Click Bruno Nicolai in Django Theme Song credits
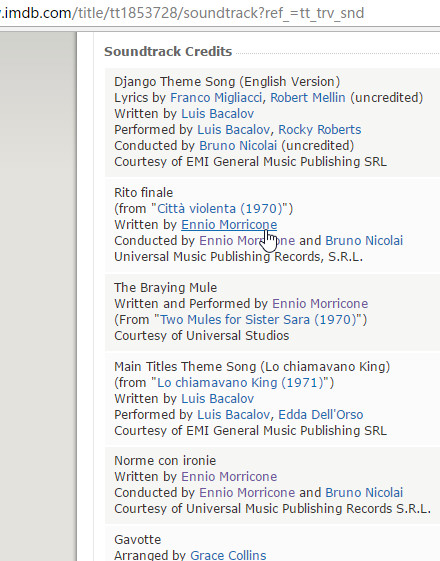Screen dimensions: 440x561 click(238, 146)
